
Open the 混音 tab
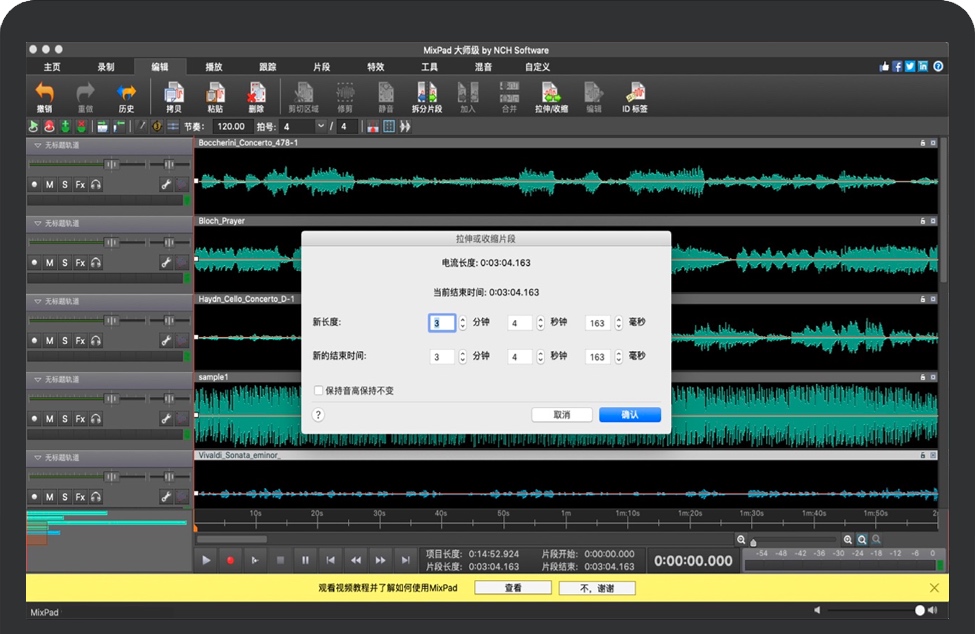tap(483, 67)
